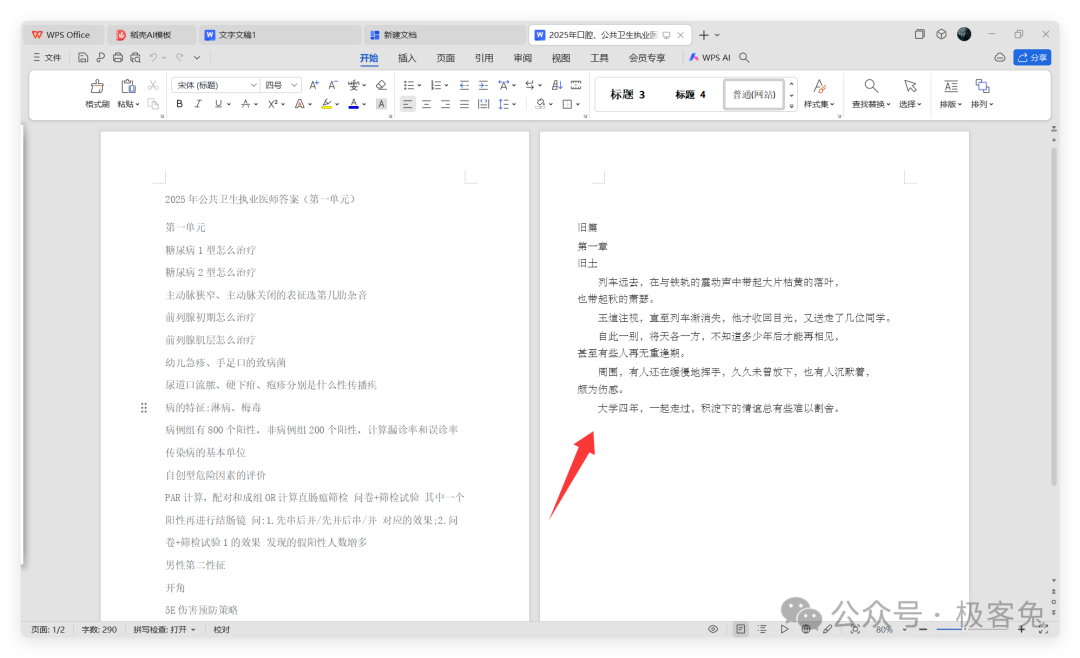The height and width of the screenshot is (658, 1080).
Task: Click the Cut scissors icon
Action: [x=153, y=85]
